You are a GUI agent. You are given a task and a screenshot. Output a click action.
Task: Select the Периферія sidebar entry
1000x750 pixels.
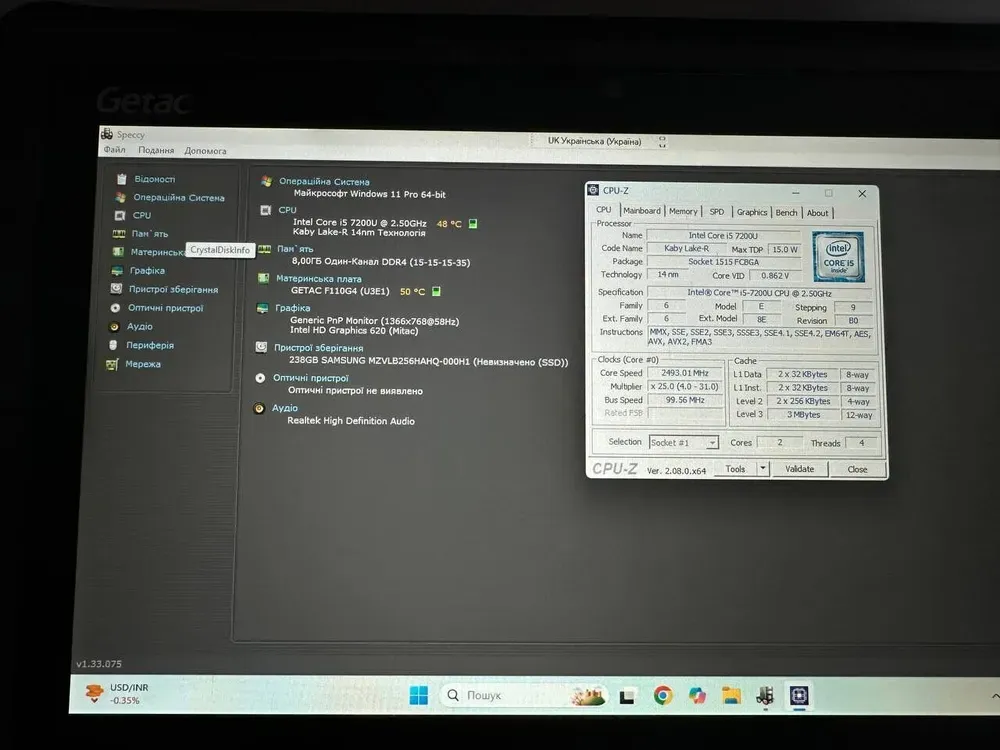(x=149, y=346)
